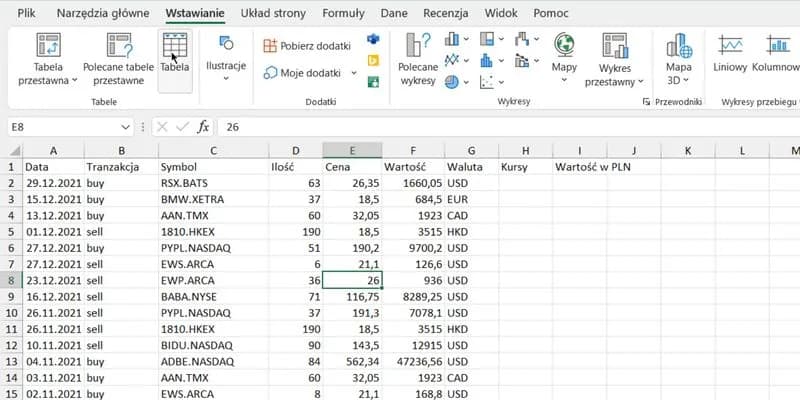Viewport: 800px width, 400px height.
Task: Insert a Kolumnowy sparkline
Action: tap(778, 58)
